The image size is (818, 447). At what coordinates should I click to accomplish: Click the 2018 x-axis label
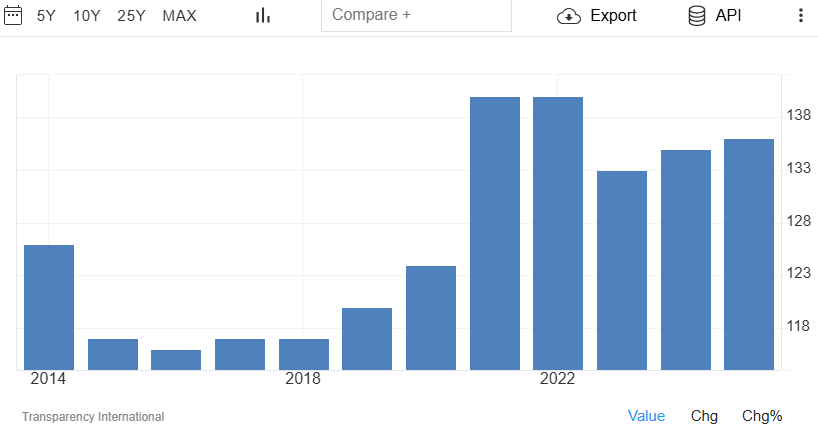coord(303,378)
